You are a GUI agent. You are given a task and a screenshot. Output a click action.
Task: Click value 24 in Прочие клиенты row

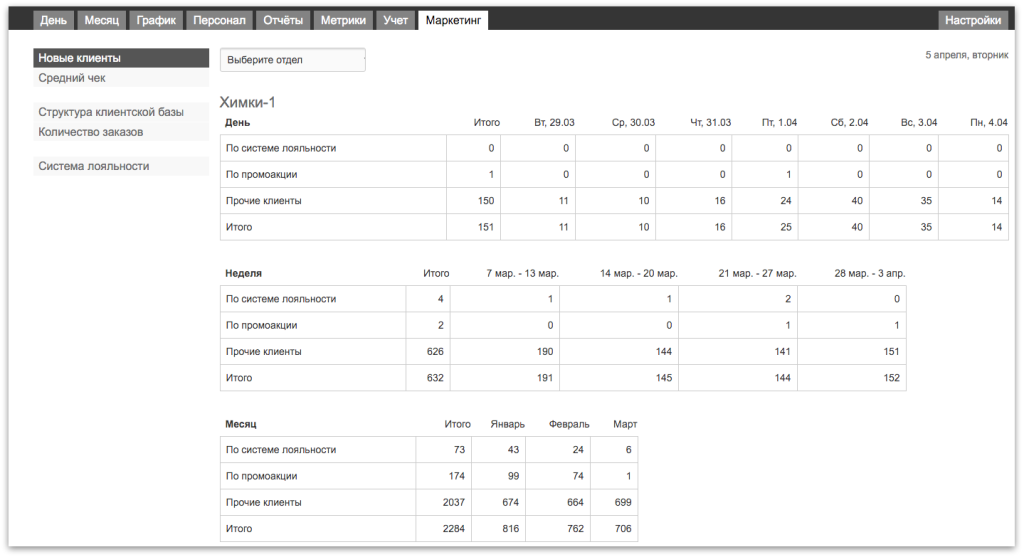[x=786, y=200]
